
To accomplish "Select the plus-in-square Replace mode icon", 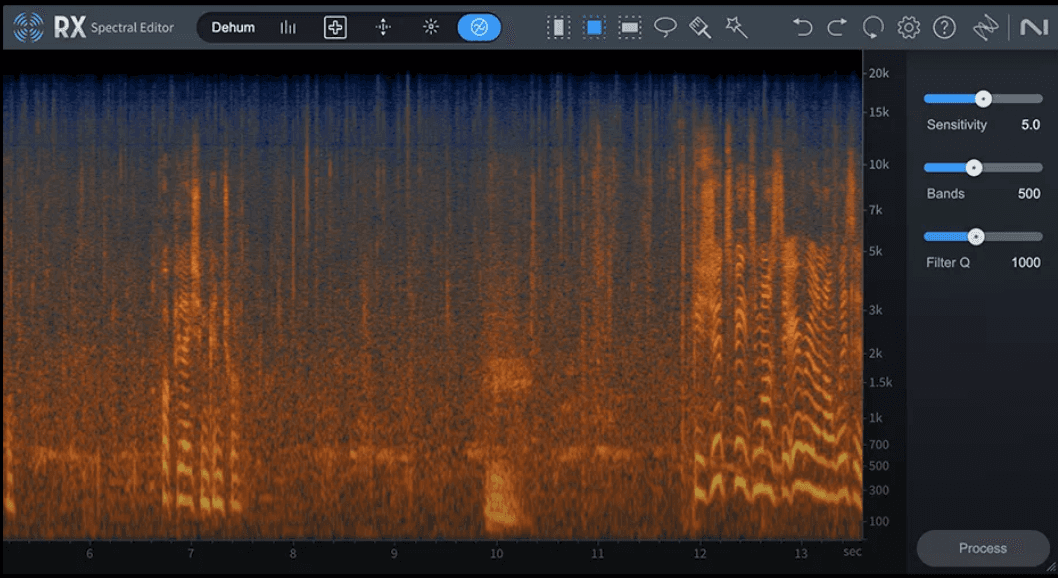I will click(x=335, y=28).
